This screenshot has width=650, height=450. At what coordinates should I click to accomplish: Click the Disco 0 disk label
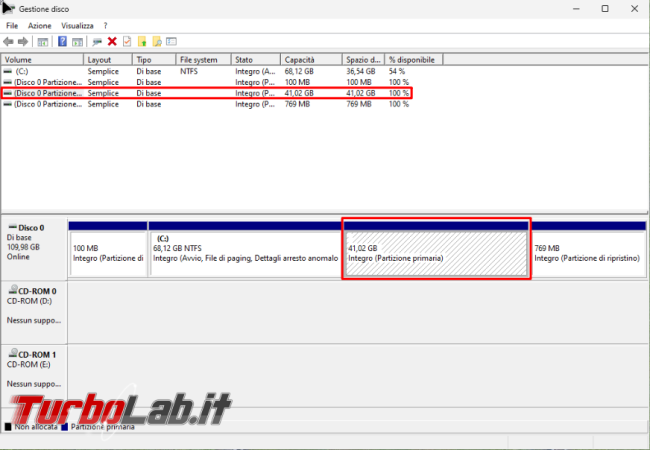pos(31,228)
